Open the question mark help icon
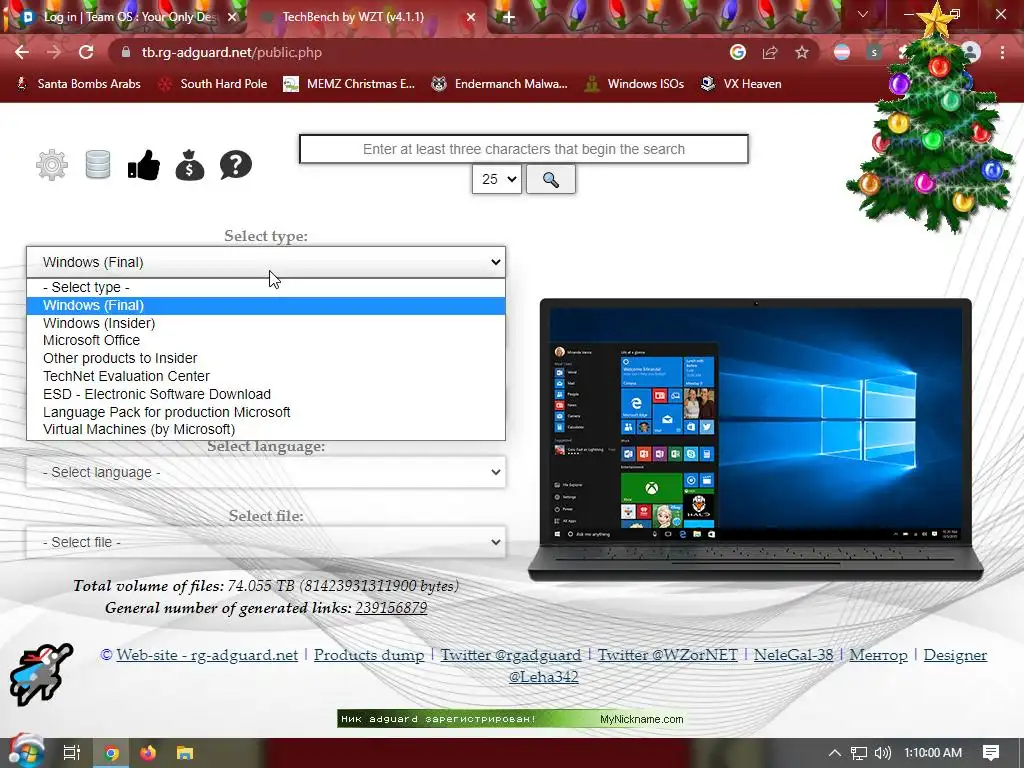The image size is (1024, 768). point(236,165)
